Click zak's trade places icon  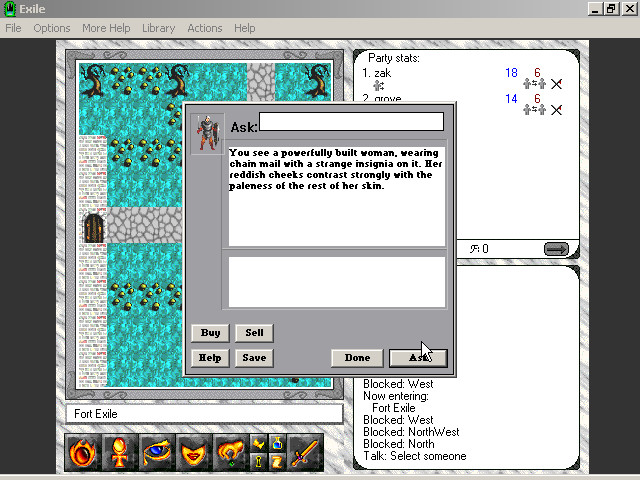[534, 84]
